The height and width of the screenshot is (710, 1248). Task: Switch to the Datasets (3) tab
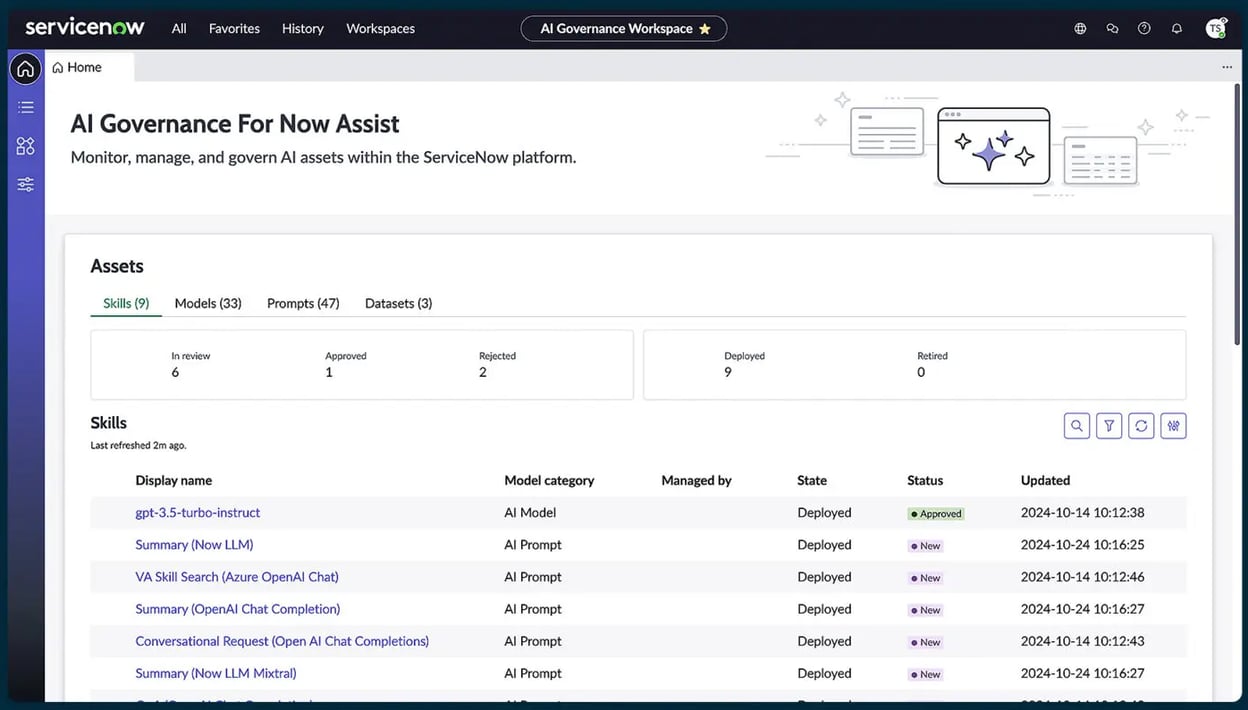point(398,303)
